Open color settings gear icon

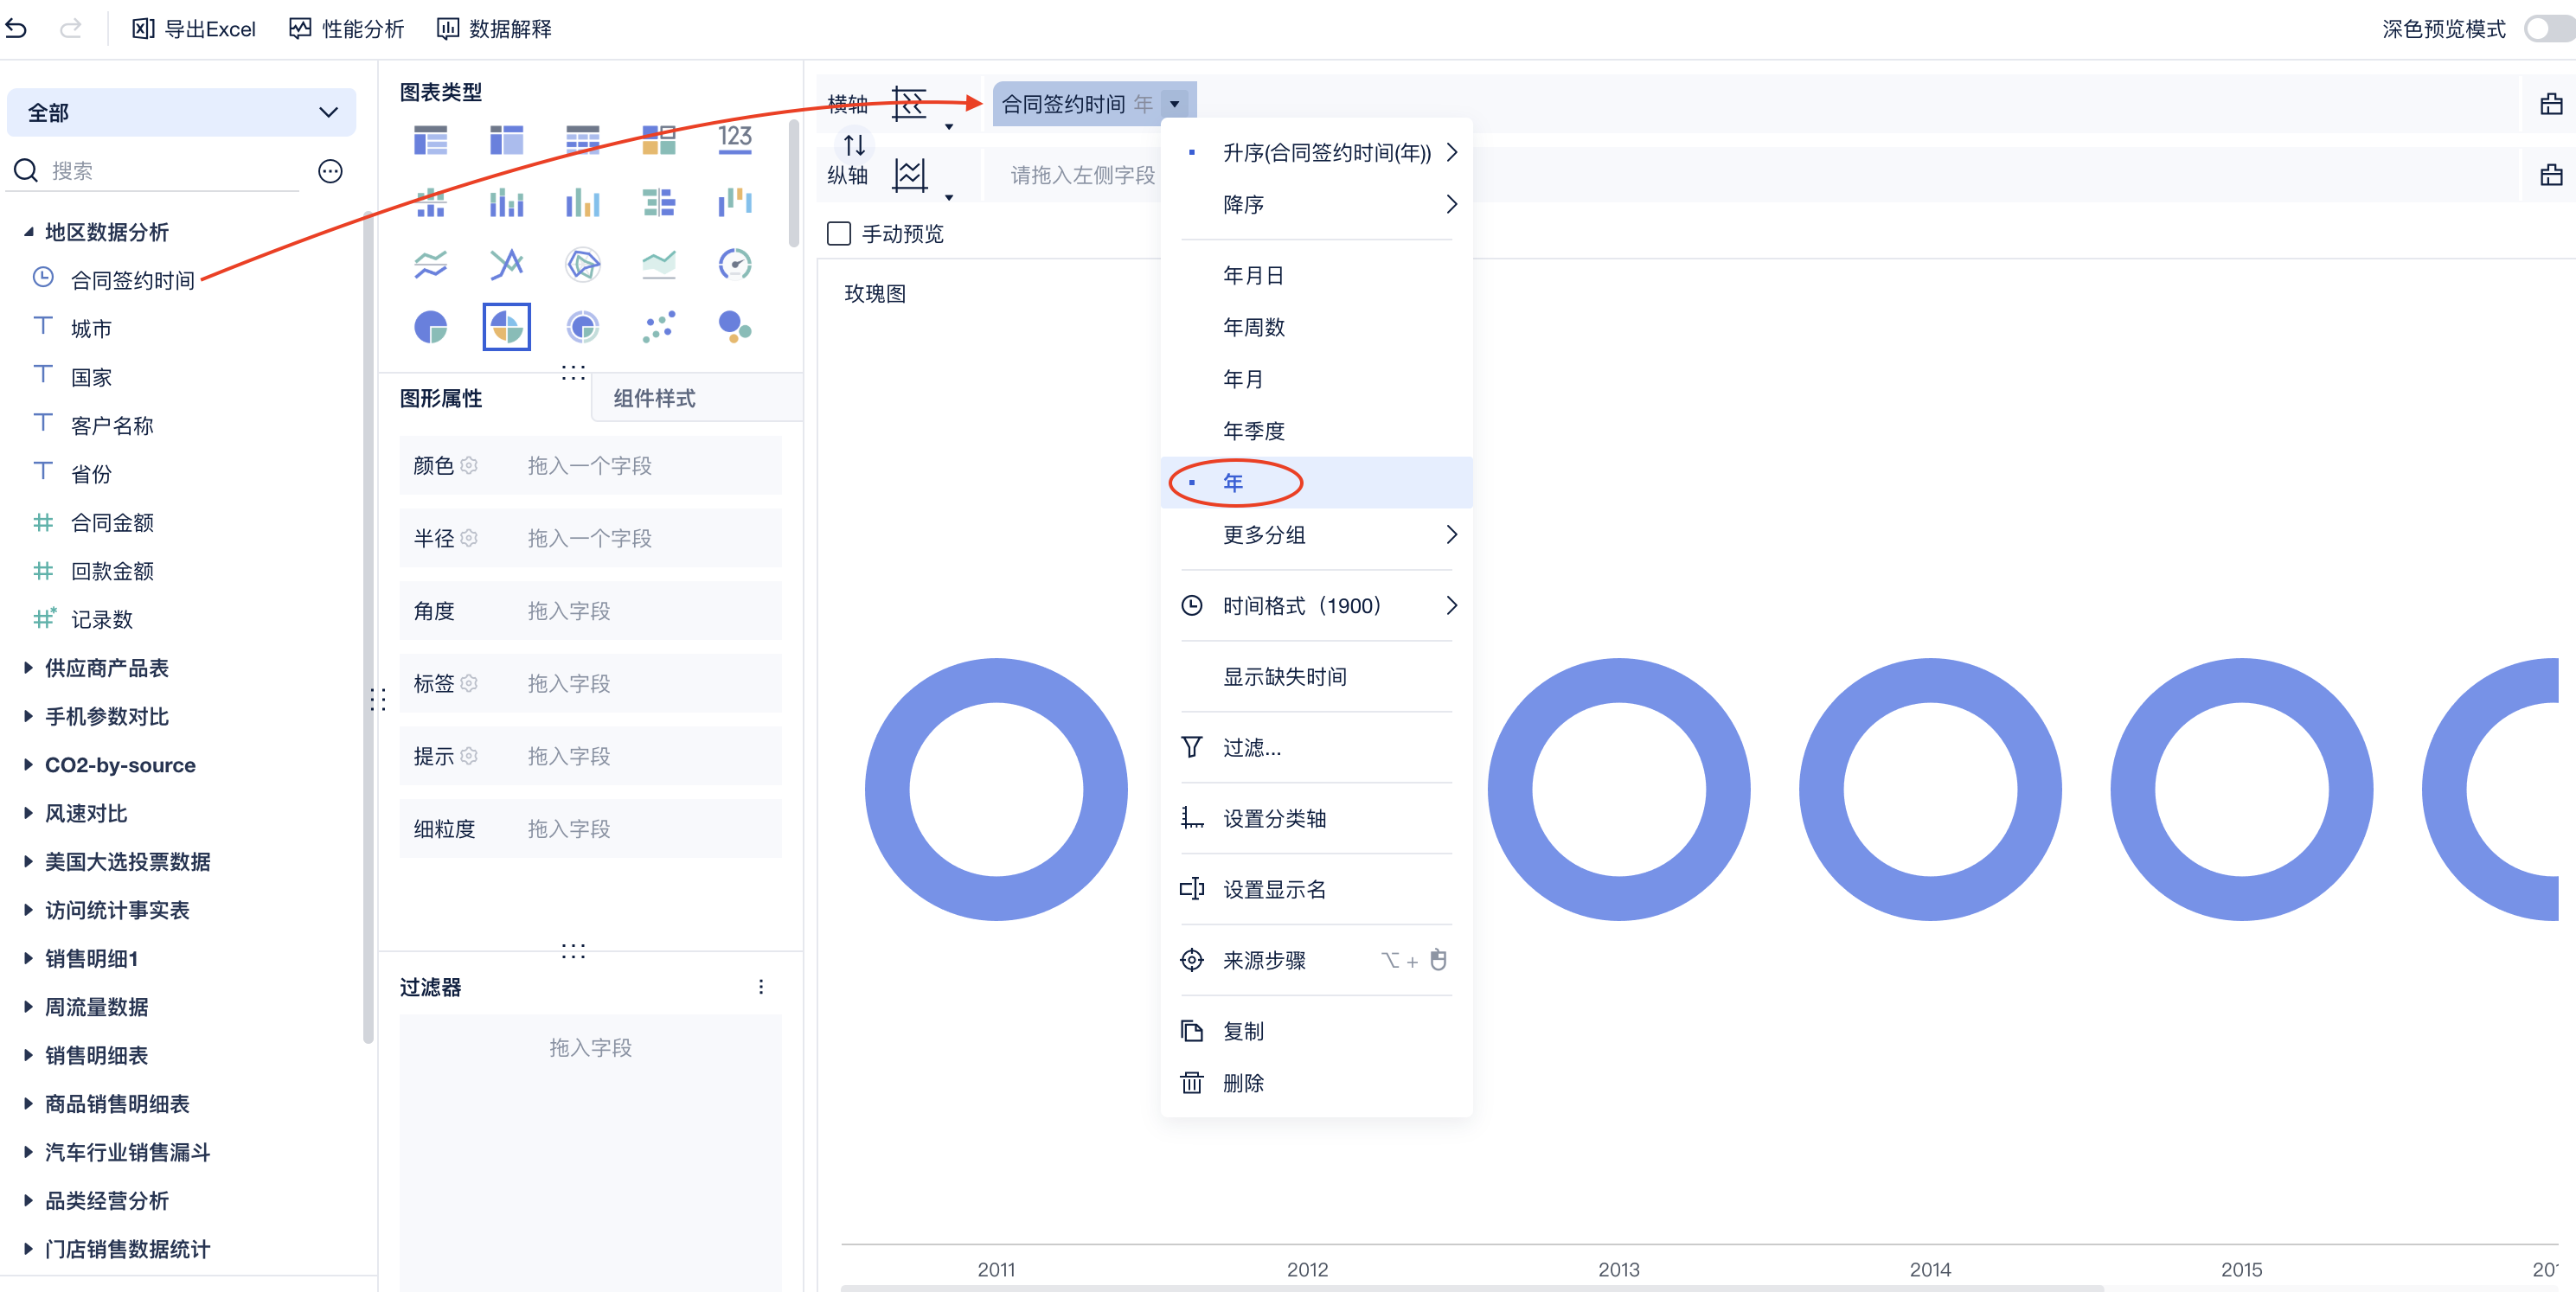pos(469,466)
